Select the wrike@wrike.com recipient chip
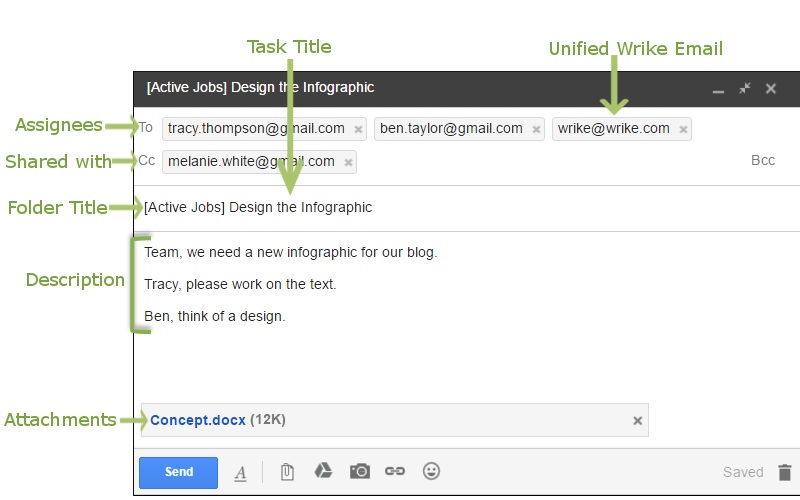Viewport: 800px width, 500px height. pyautogui.click(x=621, y=129)
